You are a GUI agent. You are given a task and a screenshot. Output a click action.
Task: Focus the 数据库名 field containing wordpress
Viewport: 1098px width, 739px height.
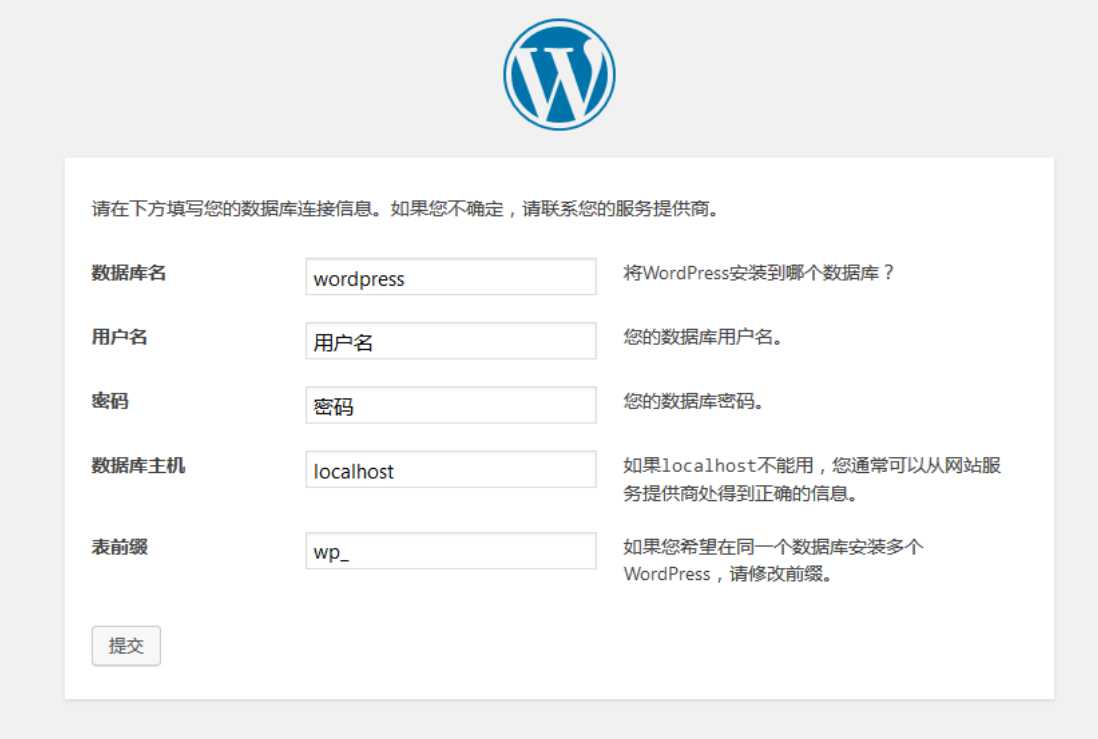(451, 277)
